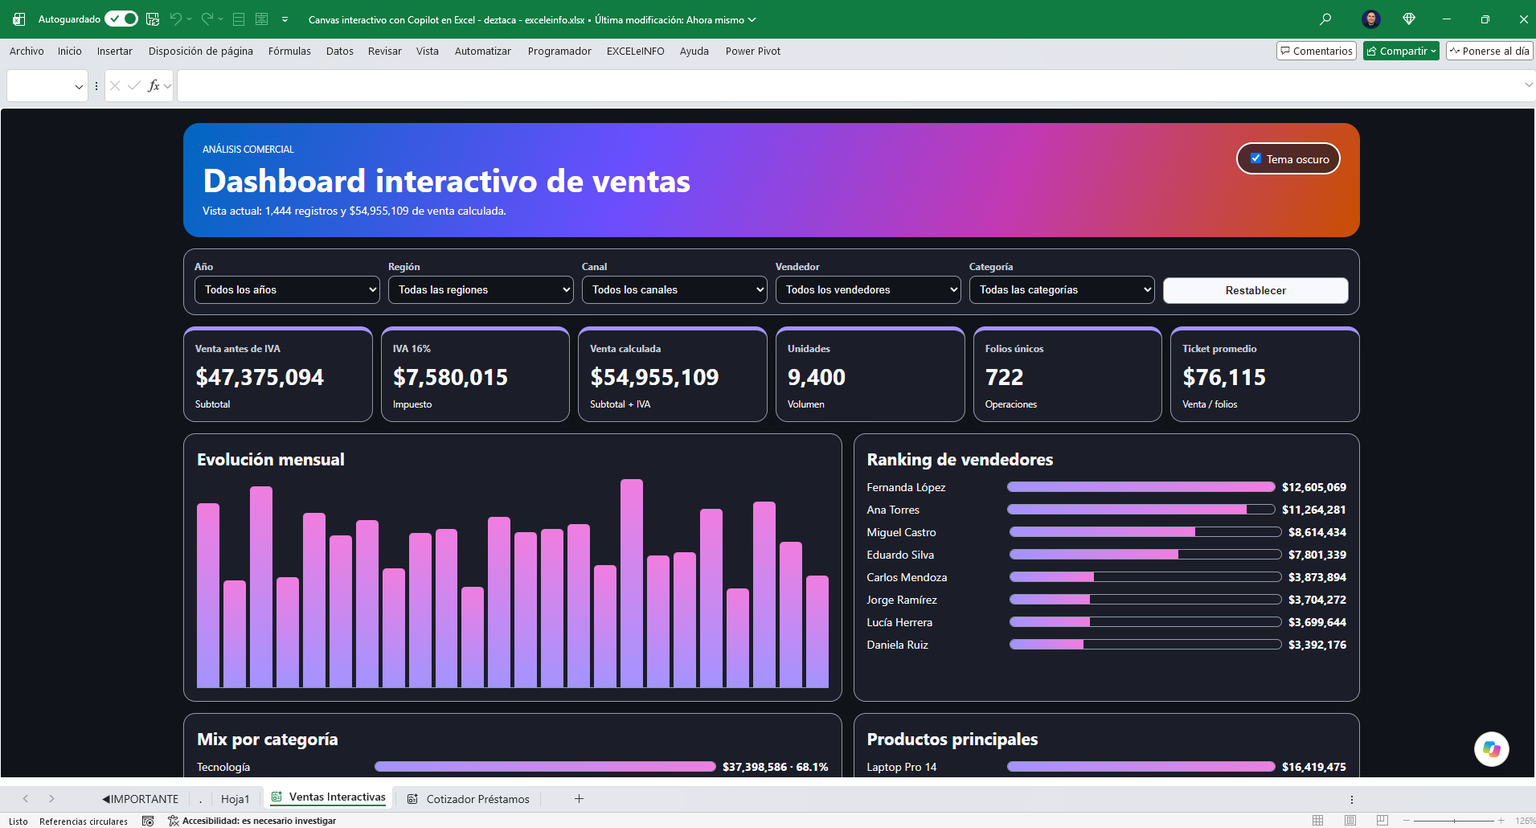Expand the Name Box dropdown arrow
The height and width of the screenshot is (828, 1536).
(x=79, y=87)
